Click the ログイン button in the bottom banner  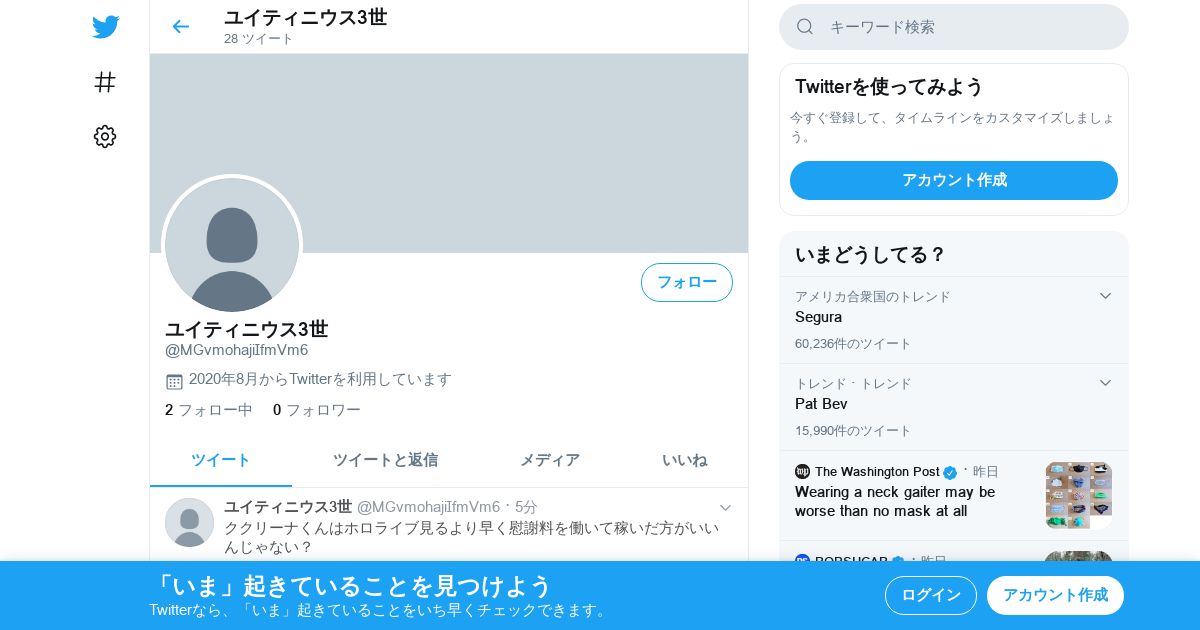tap(931, 595)
